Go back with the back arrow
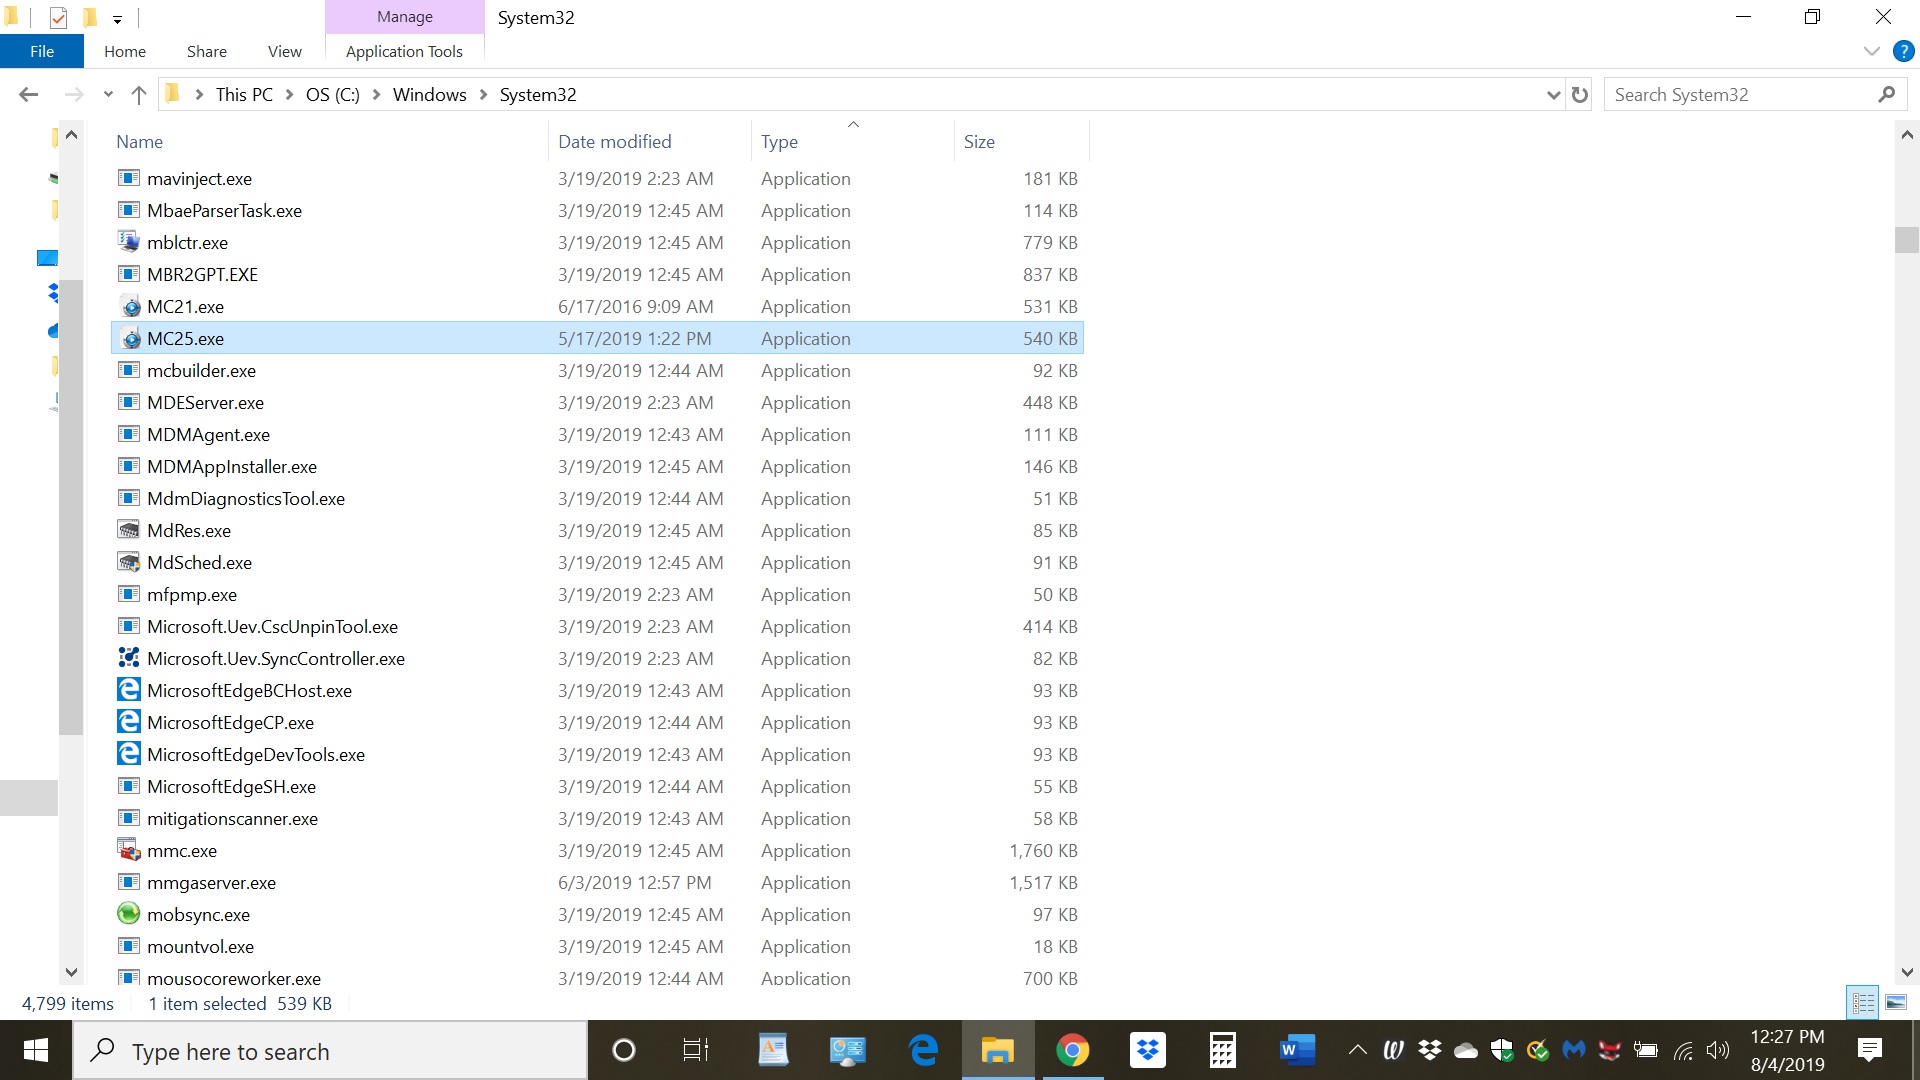Image resolution: width=1920 pixels, height=1080 pixels. coord(29,94)
